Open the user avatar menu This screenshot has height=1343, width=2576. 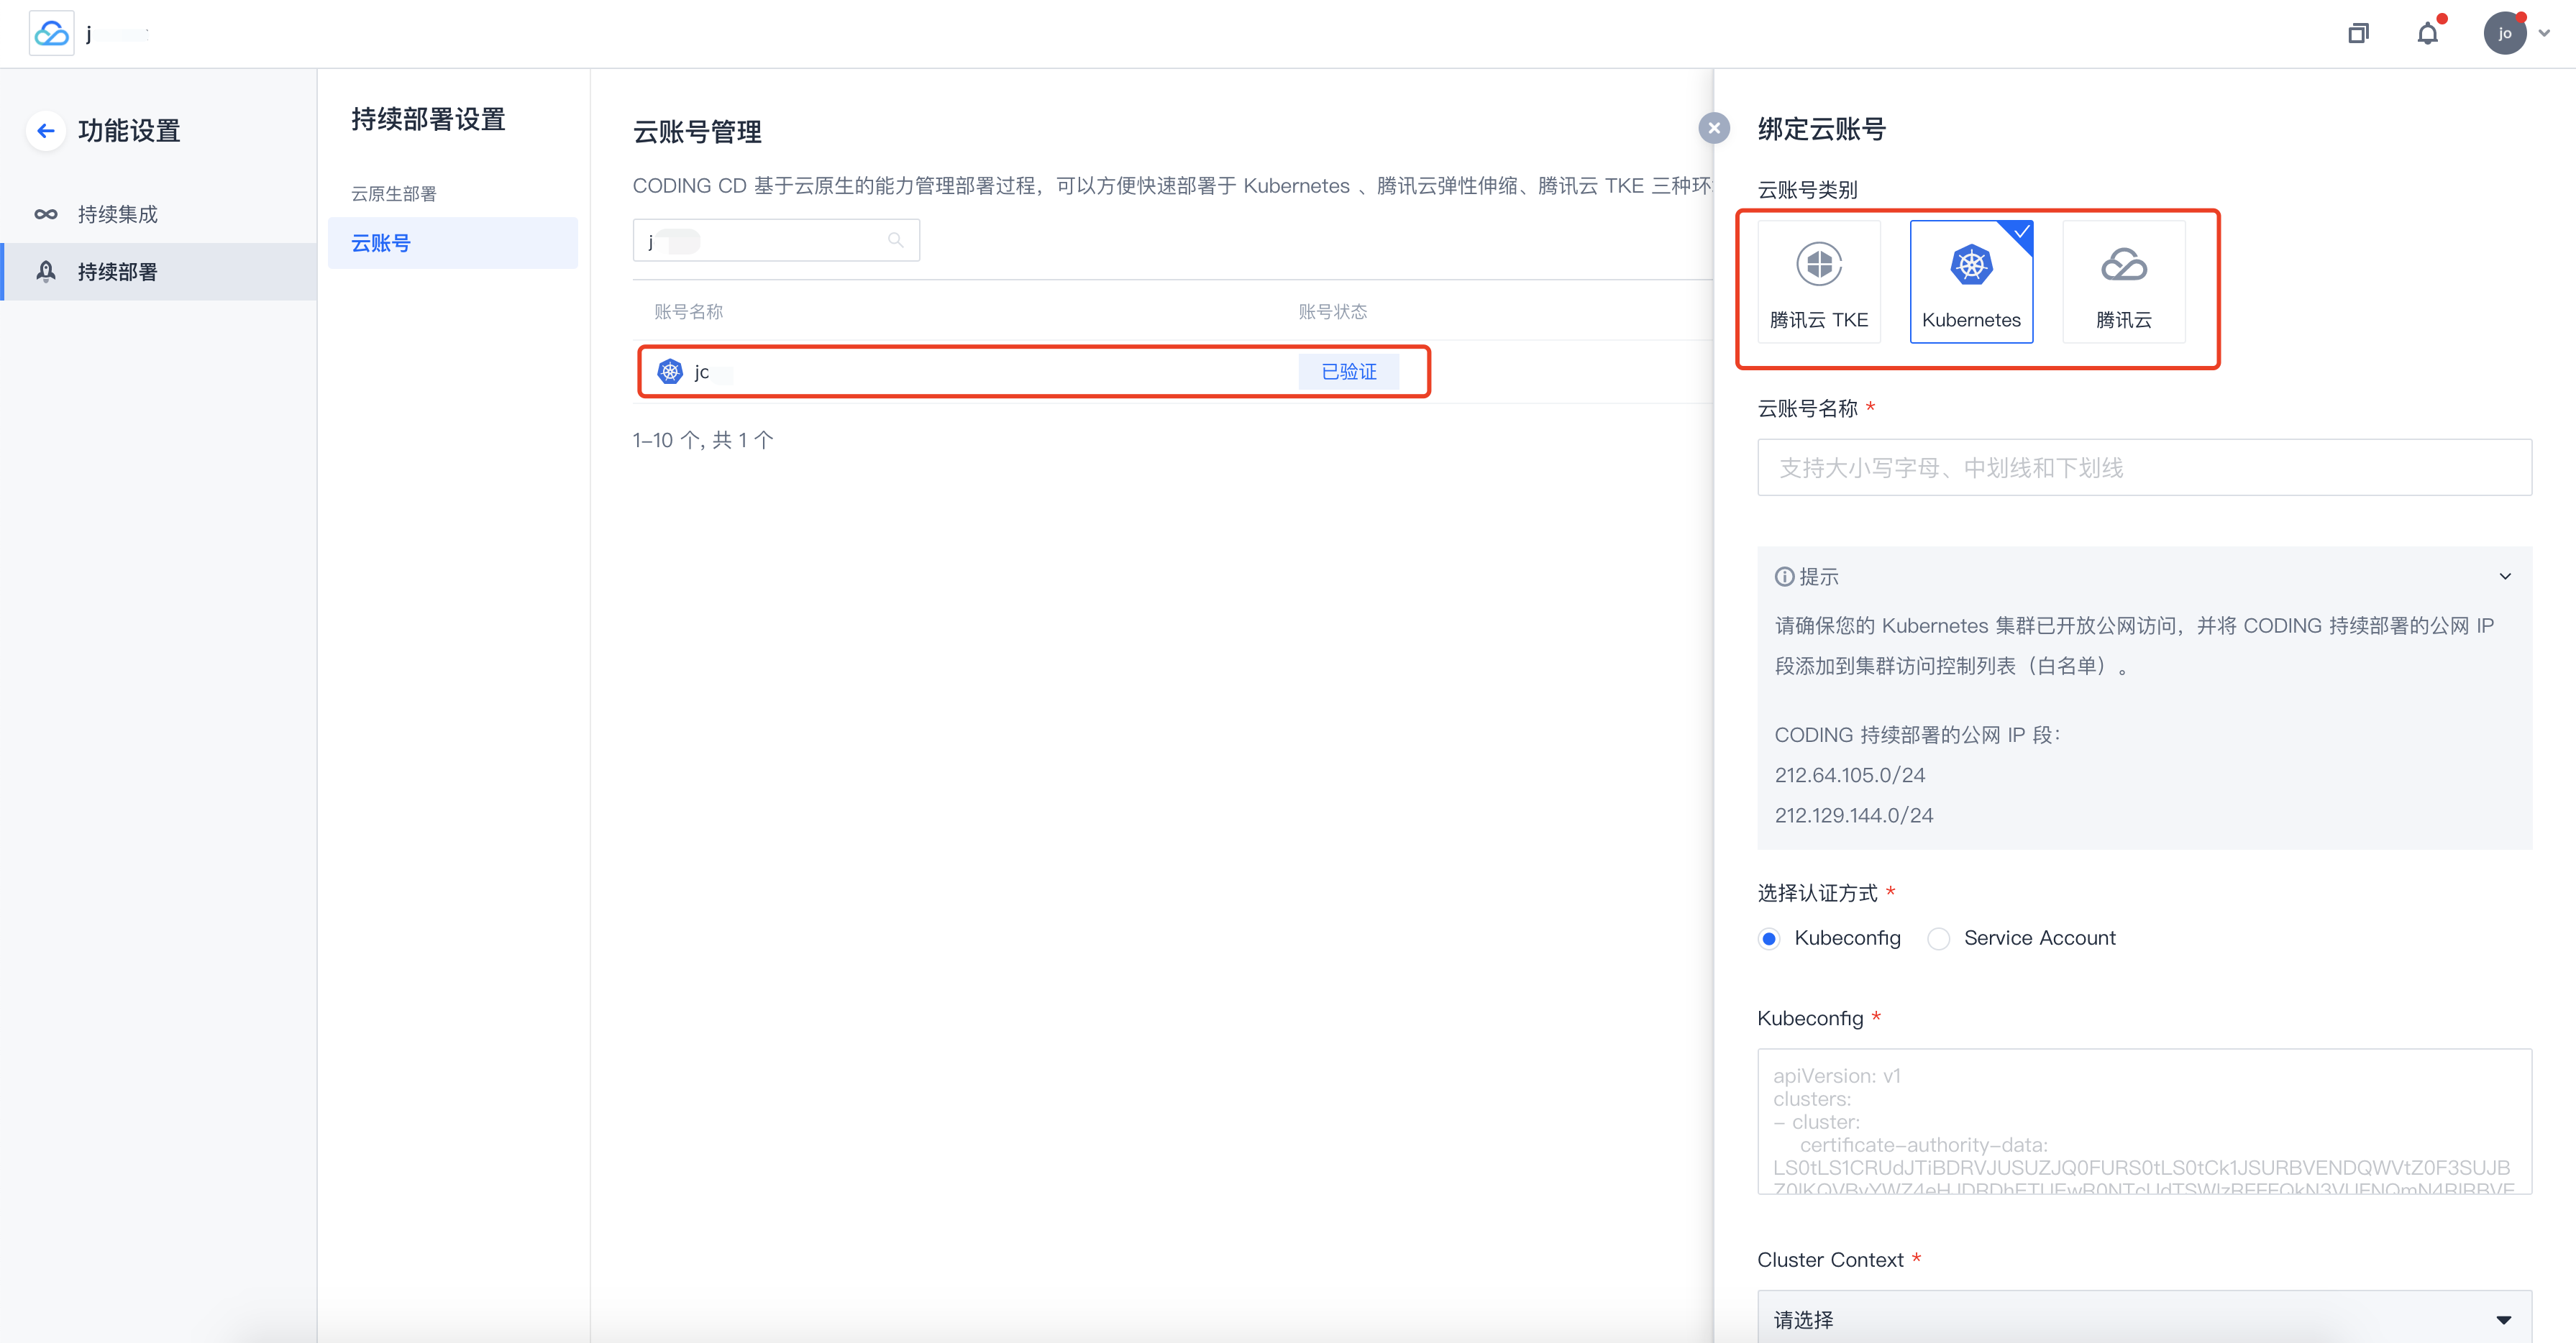tap(2505, 33)
